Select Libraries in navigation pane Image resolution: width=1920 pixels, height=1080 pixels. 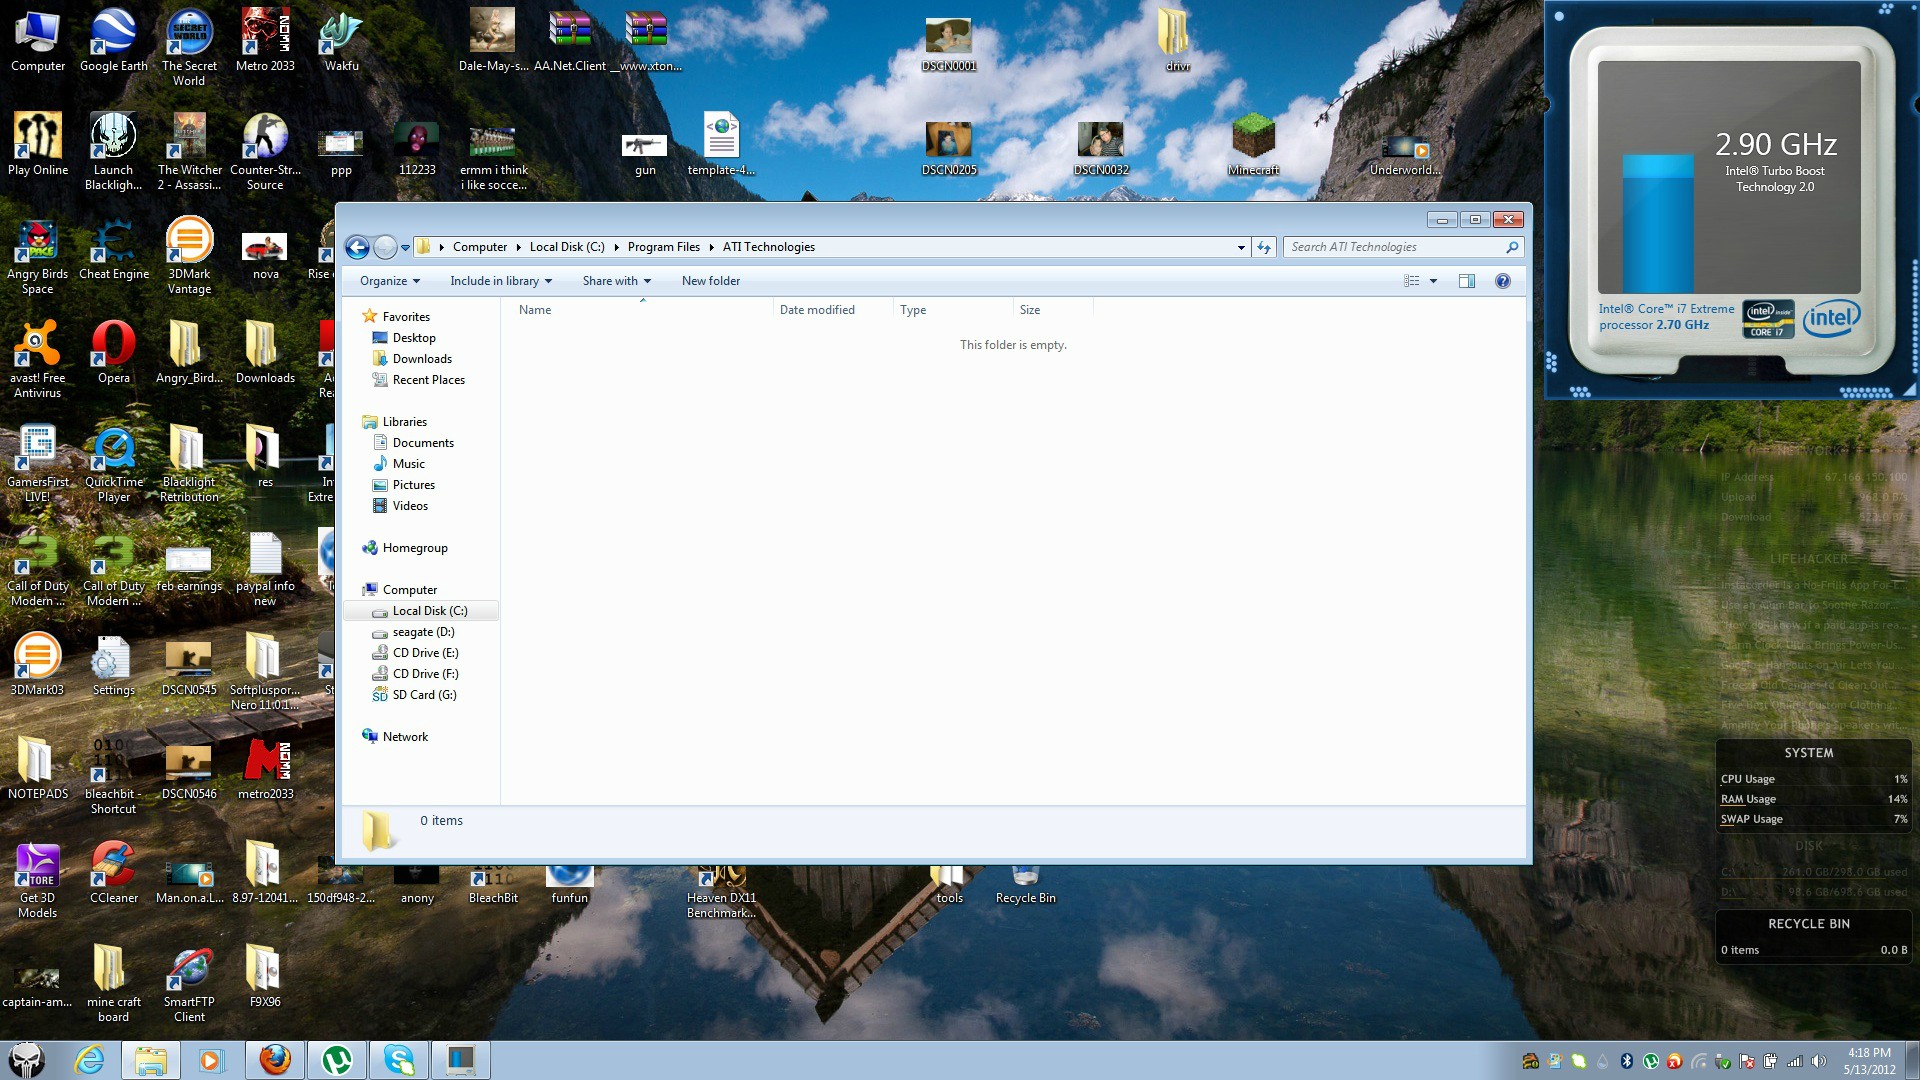pos(404,422)
